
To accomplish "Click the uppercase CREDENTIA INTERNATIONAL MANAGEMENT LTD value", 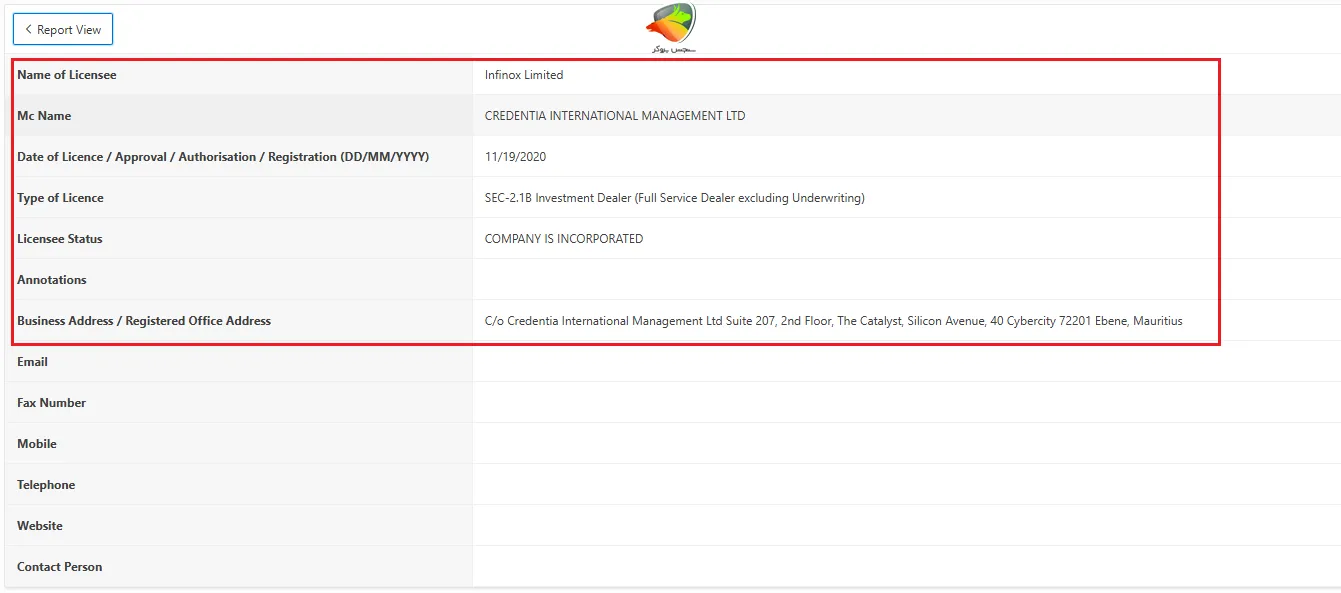I will (615, 116).
